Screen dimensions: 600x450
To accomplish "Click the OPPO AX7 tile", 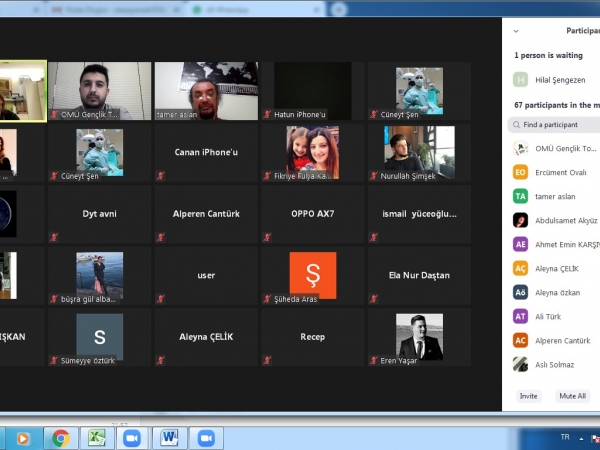I will pos(313,214).
